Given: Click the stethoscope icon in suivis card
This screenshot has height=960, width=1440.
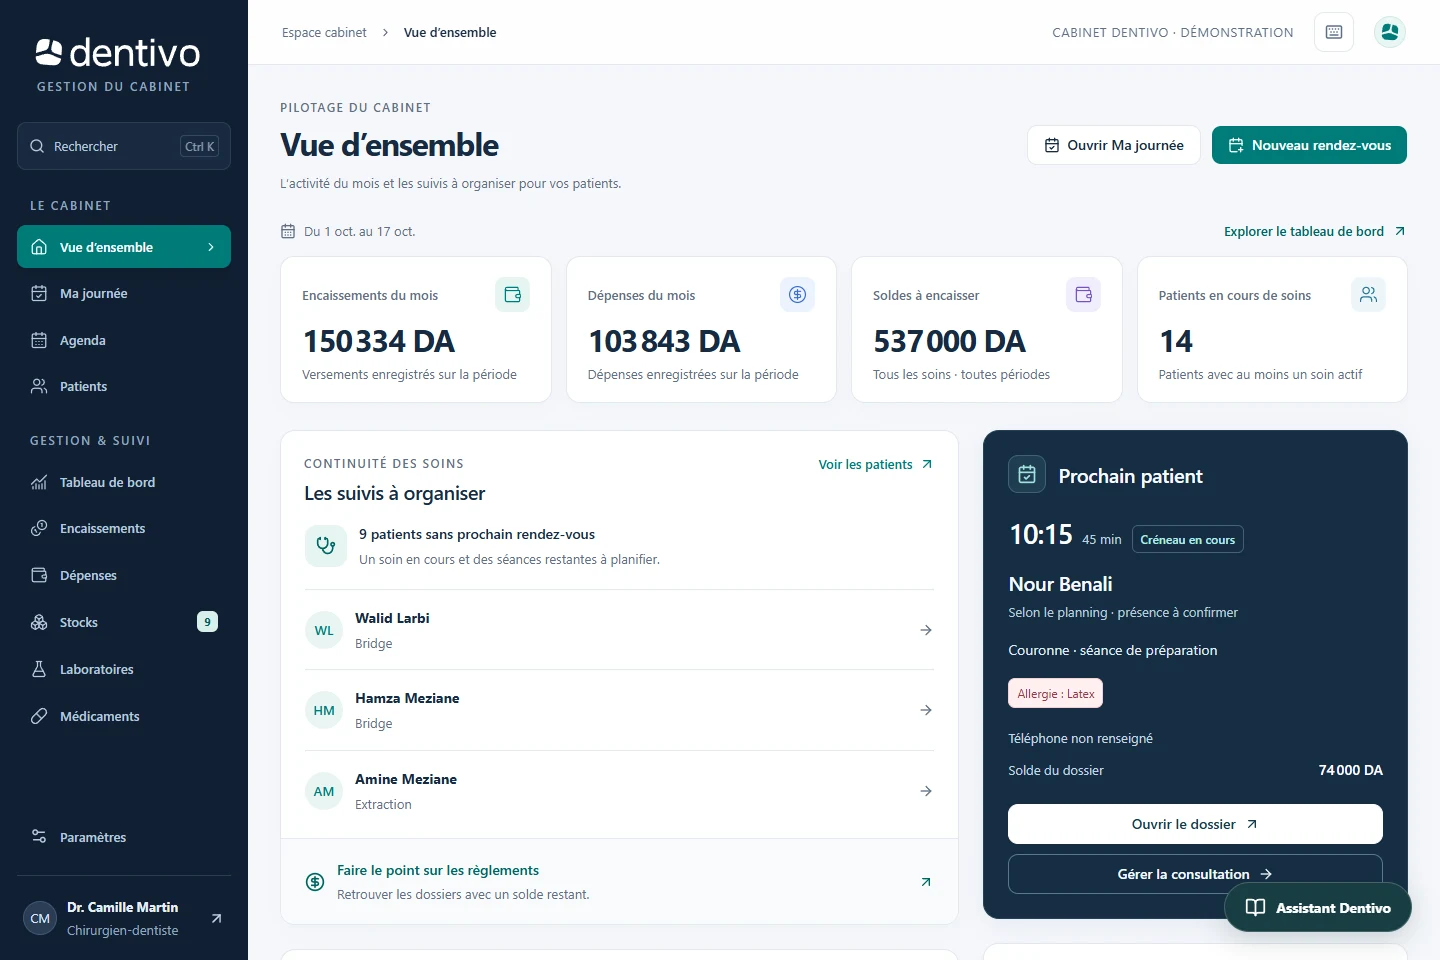Looking at the screenshot, I should click(326, 546).
